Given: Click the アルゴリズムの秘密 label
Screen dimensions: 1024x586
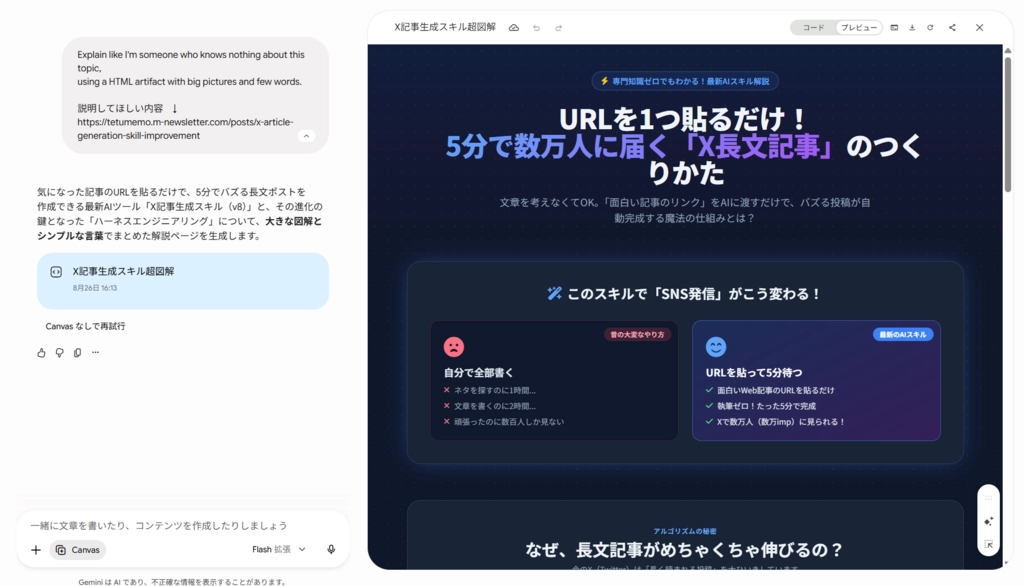Looking at the screenshot, I should [x=684, y=531].
